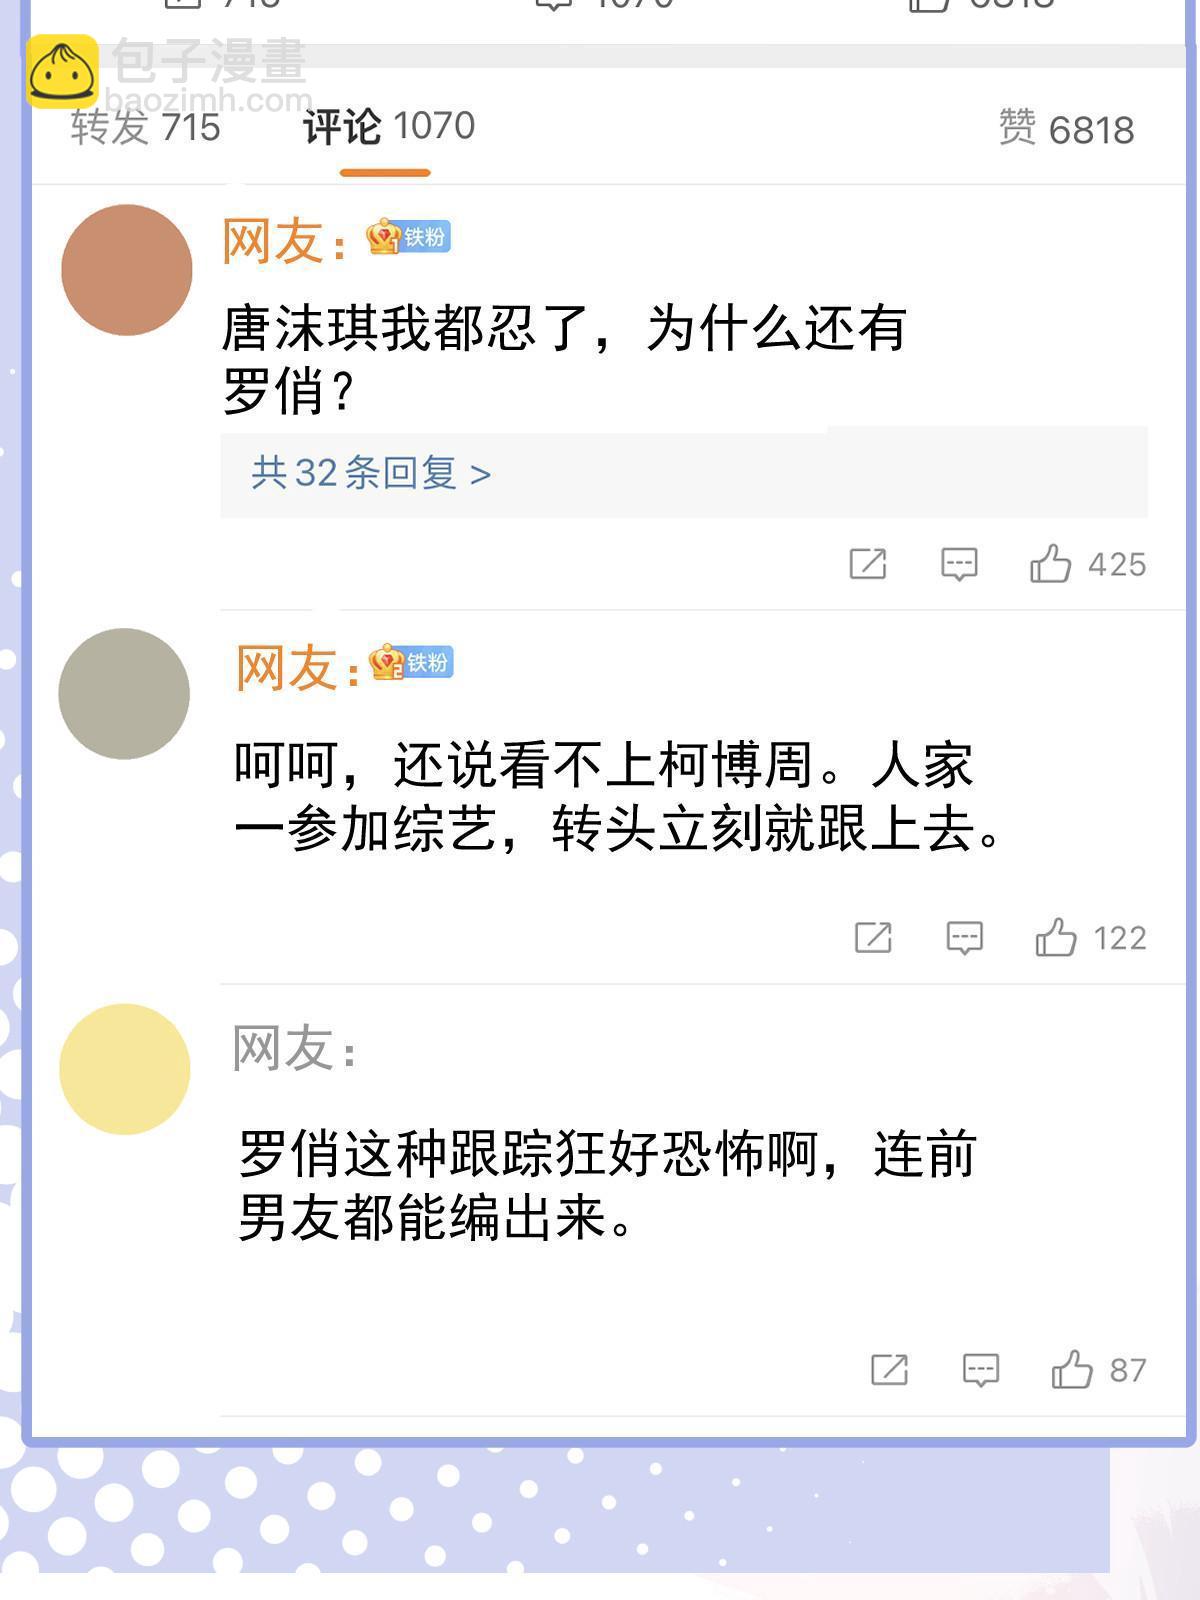Switch to the 转发 715 tab

(146, 128)
